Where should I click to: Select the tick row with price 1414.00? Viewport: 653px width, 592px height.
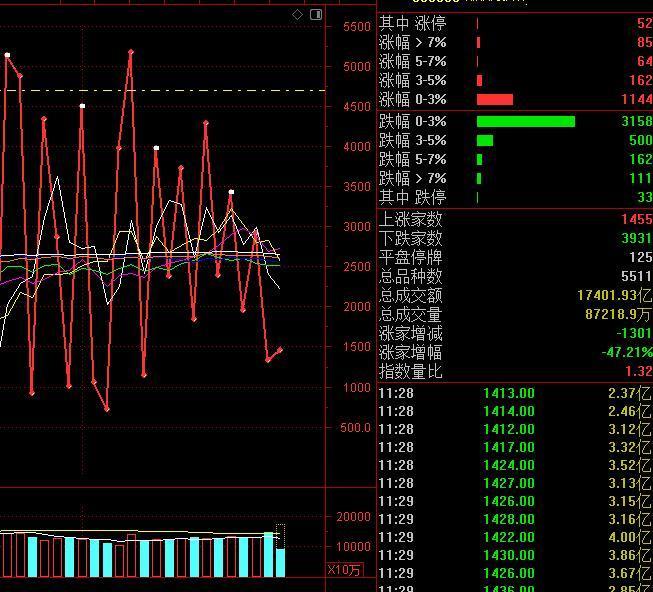[x=516, y=411]
